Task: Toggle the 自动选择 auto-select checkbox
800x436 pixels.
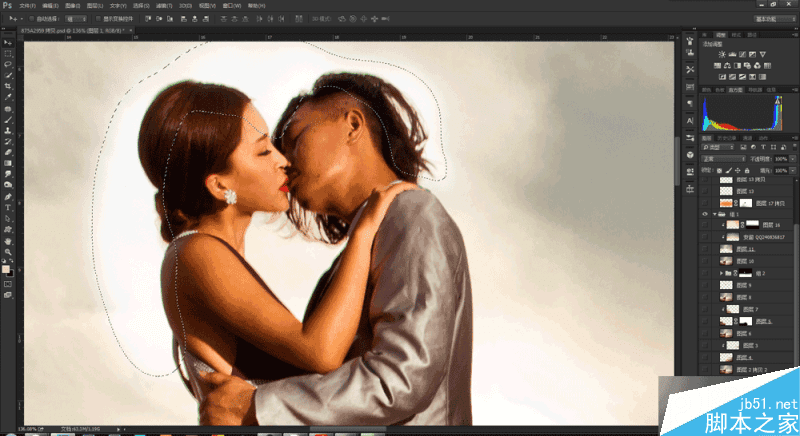Action: pyautogui.click(x=32, y=19)
